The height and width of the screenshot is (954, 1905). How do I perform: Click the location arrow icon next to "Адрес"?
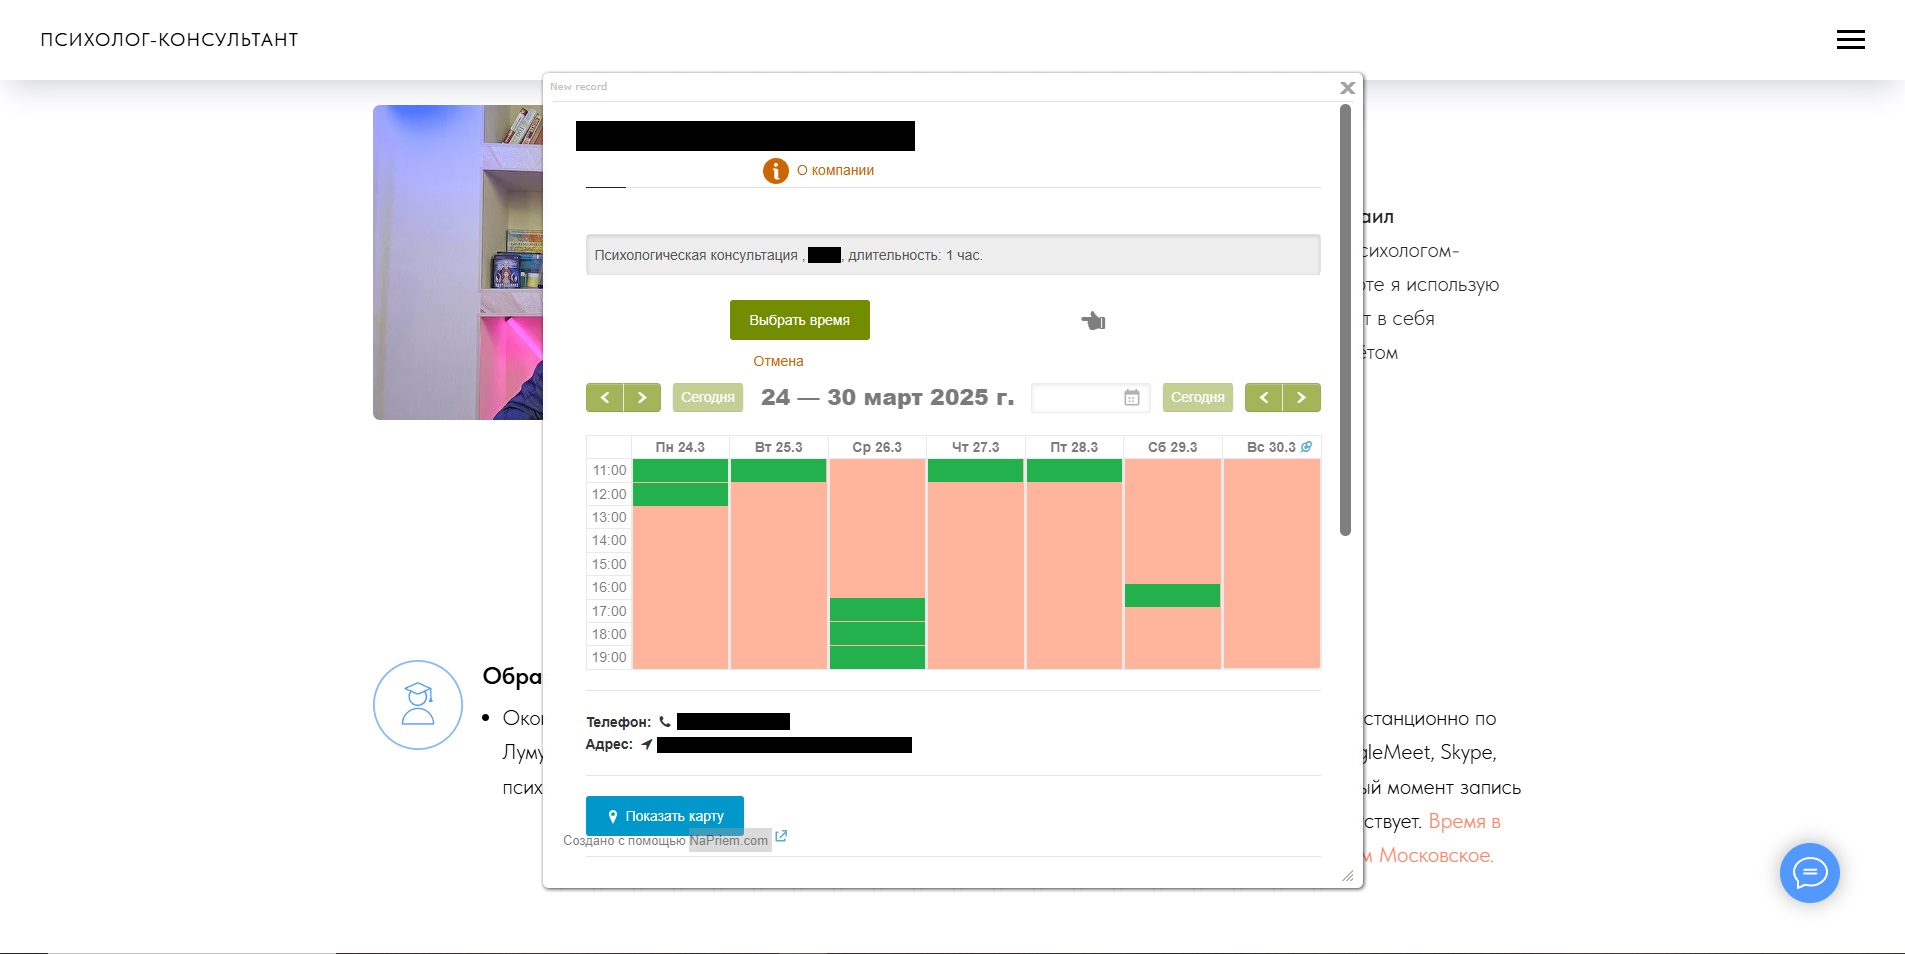tap(647, 744)
